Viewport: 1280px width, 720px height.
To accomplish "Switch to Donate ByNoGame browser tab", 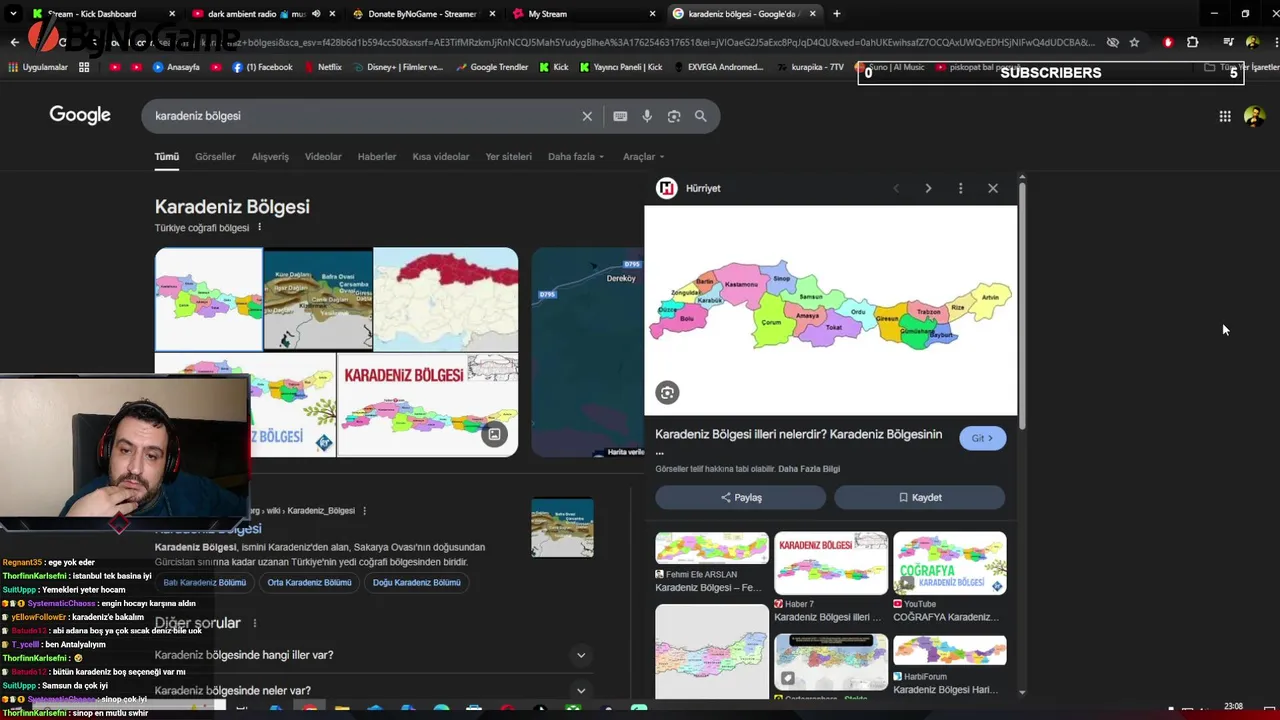I will click(424, 14).
